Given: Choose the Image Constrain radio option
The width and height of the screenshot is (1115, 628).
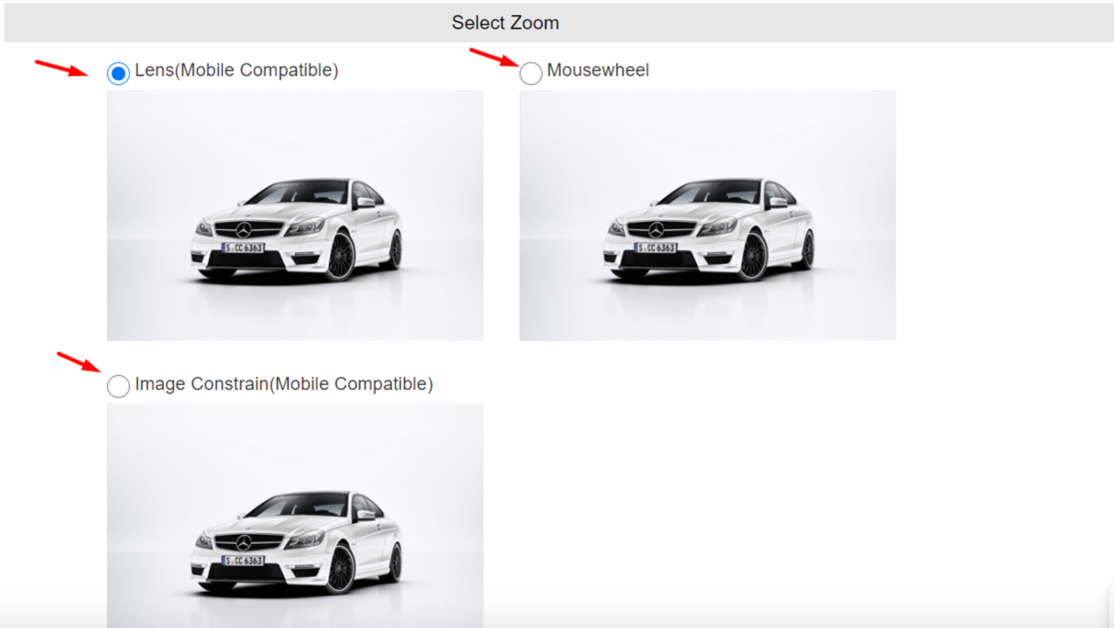Looking at the screenshot, I should 118,385.
